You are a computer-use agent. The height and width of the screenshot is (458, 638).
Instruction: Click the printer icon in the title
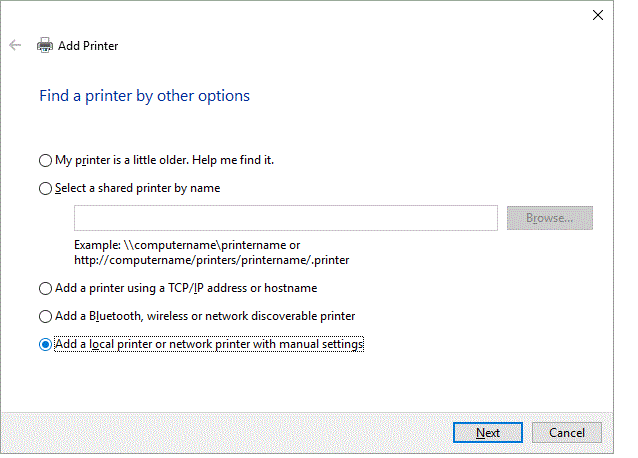(45, 45)
